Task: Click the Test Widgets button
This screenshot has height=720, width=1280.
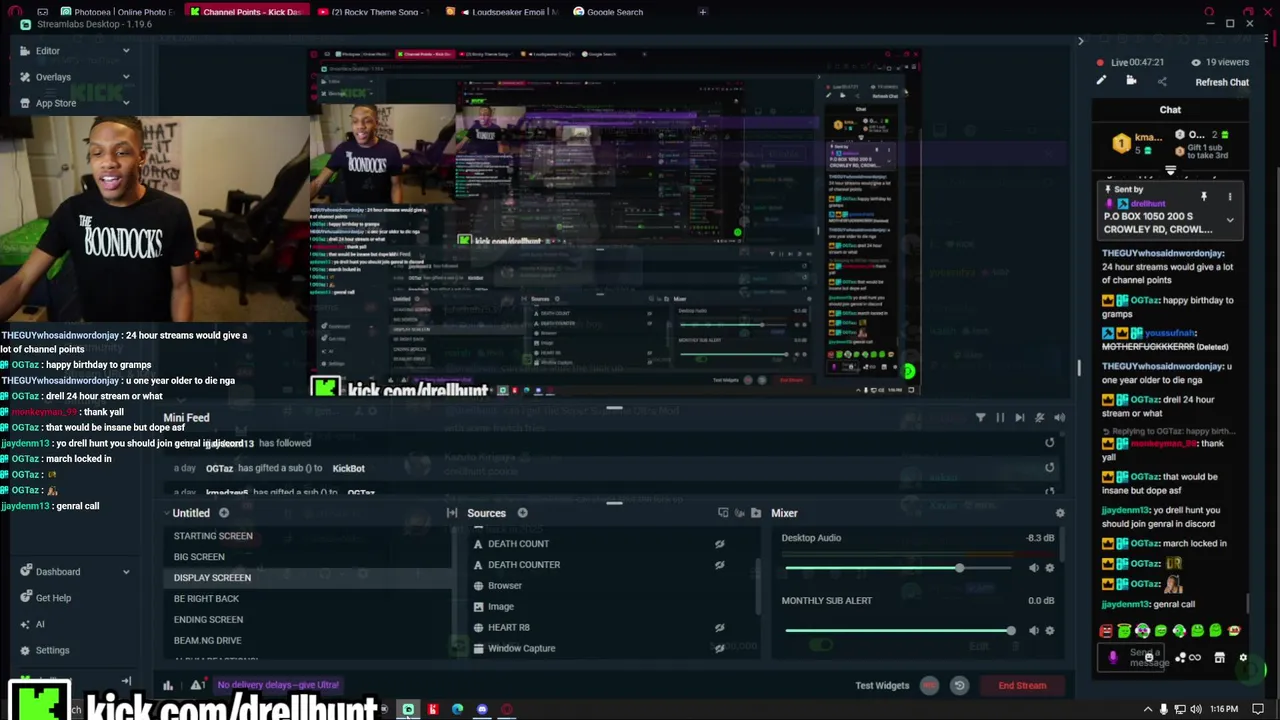Action: tap(882, 686)
